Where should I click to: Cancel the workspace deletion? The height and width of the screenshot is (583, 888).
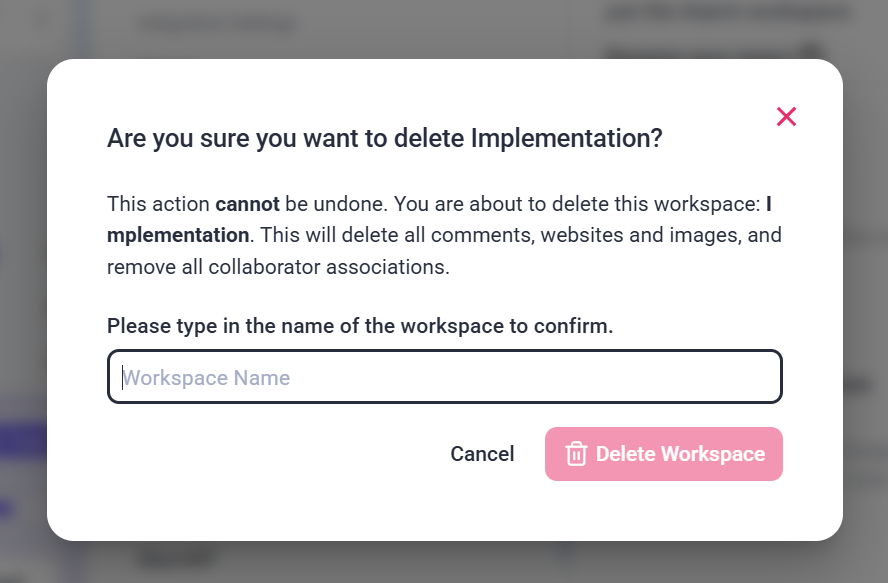(x=482, y=454)
